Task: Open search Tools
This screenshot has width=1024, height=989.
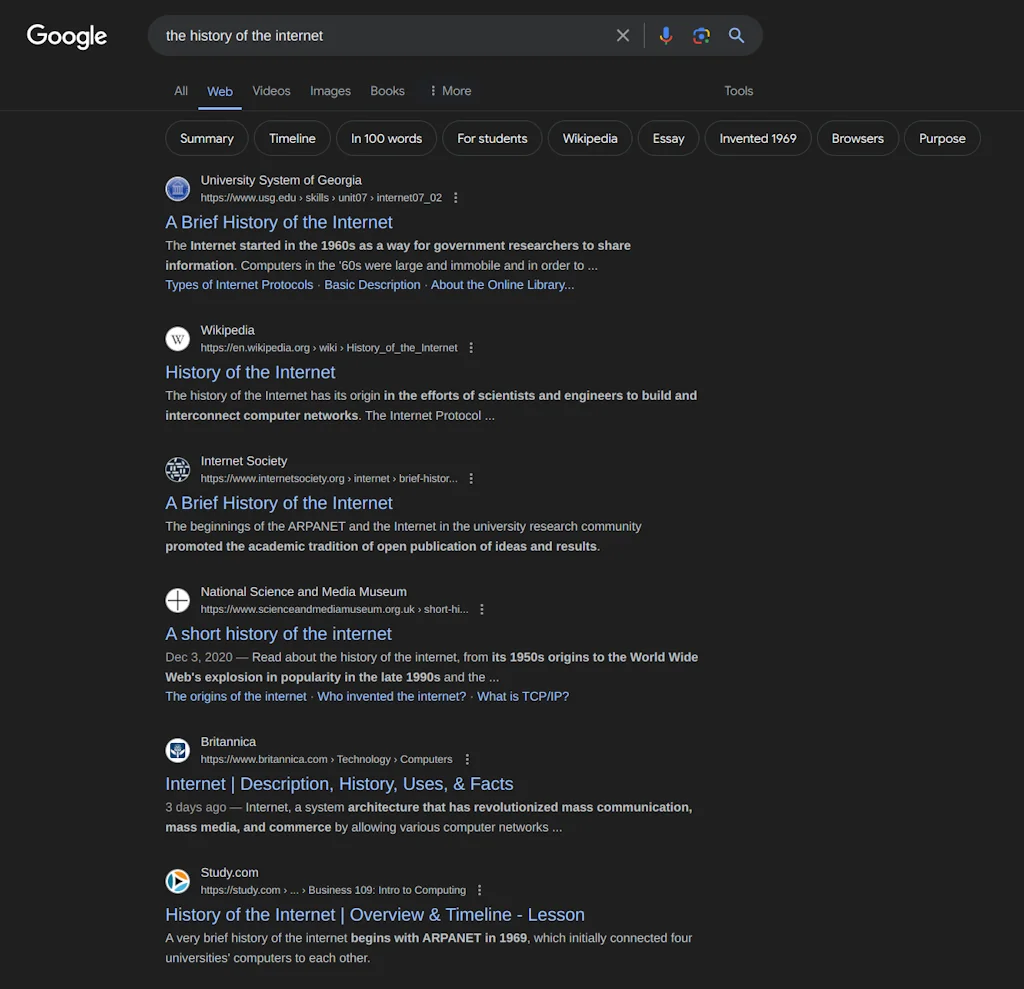Action: [x=738, y=90]
